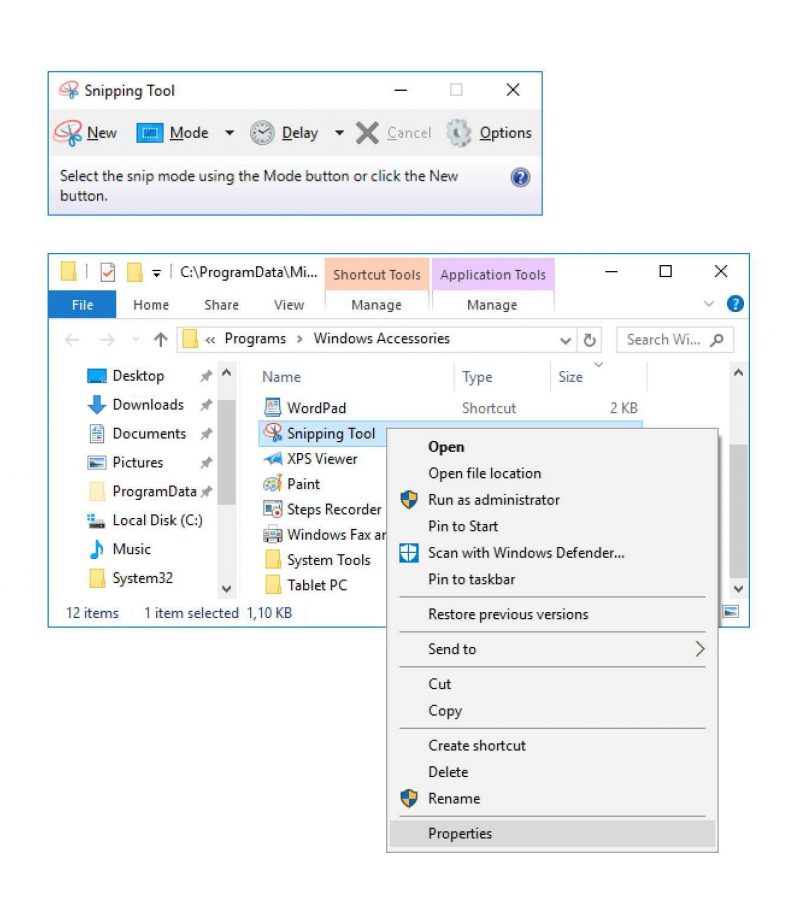Click the Cancel X icon in Snipping Tool
This screenshot has height=912, width=800.
pos(367,133)
